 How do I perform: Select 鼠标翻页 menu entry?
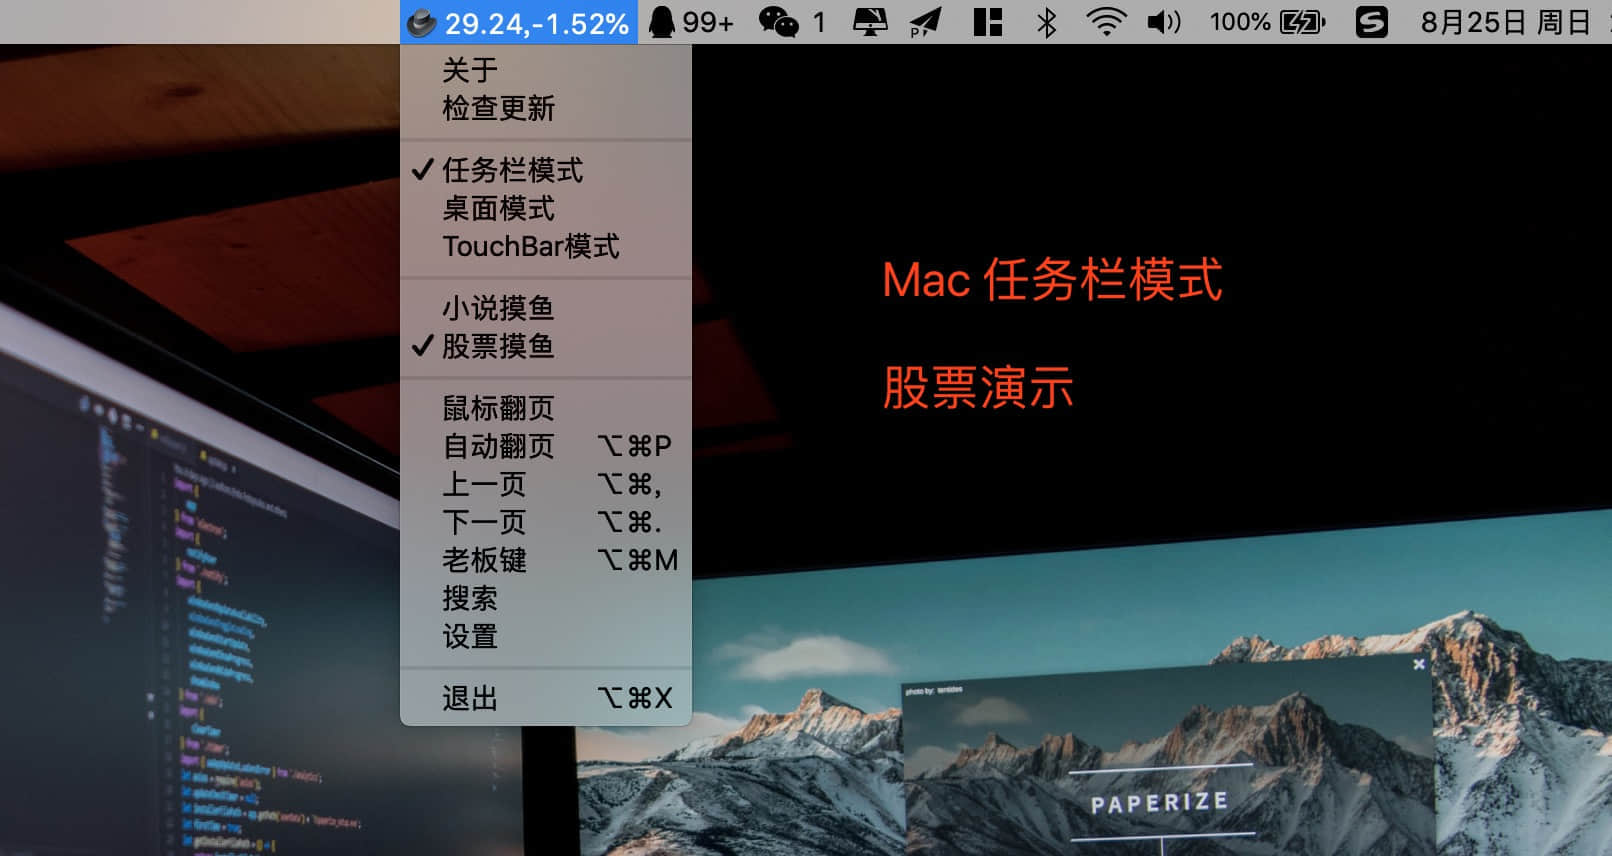click(546, 408)
